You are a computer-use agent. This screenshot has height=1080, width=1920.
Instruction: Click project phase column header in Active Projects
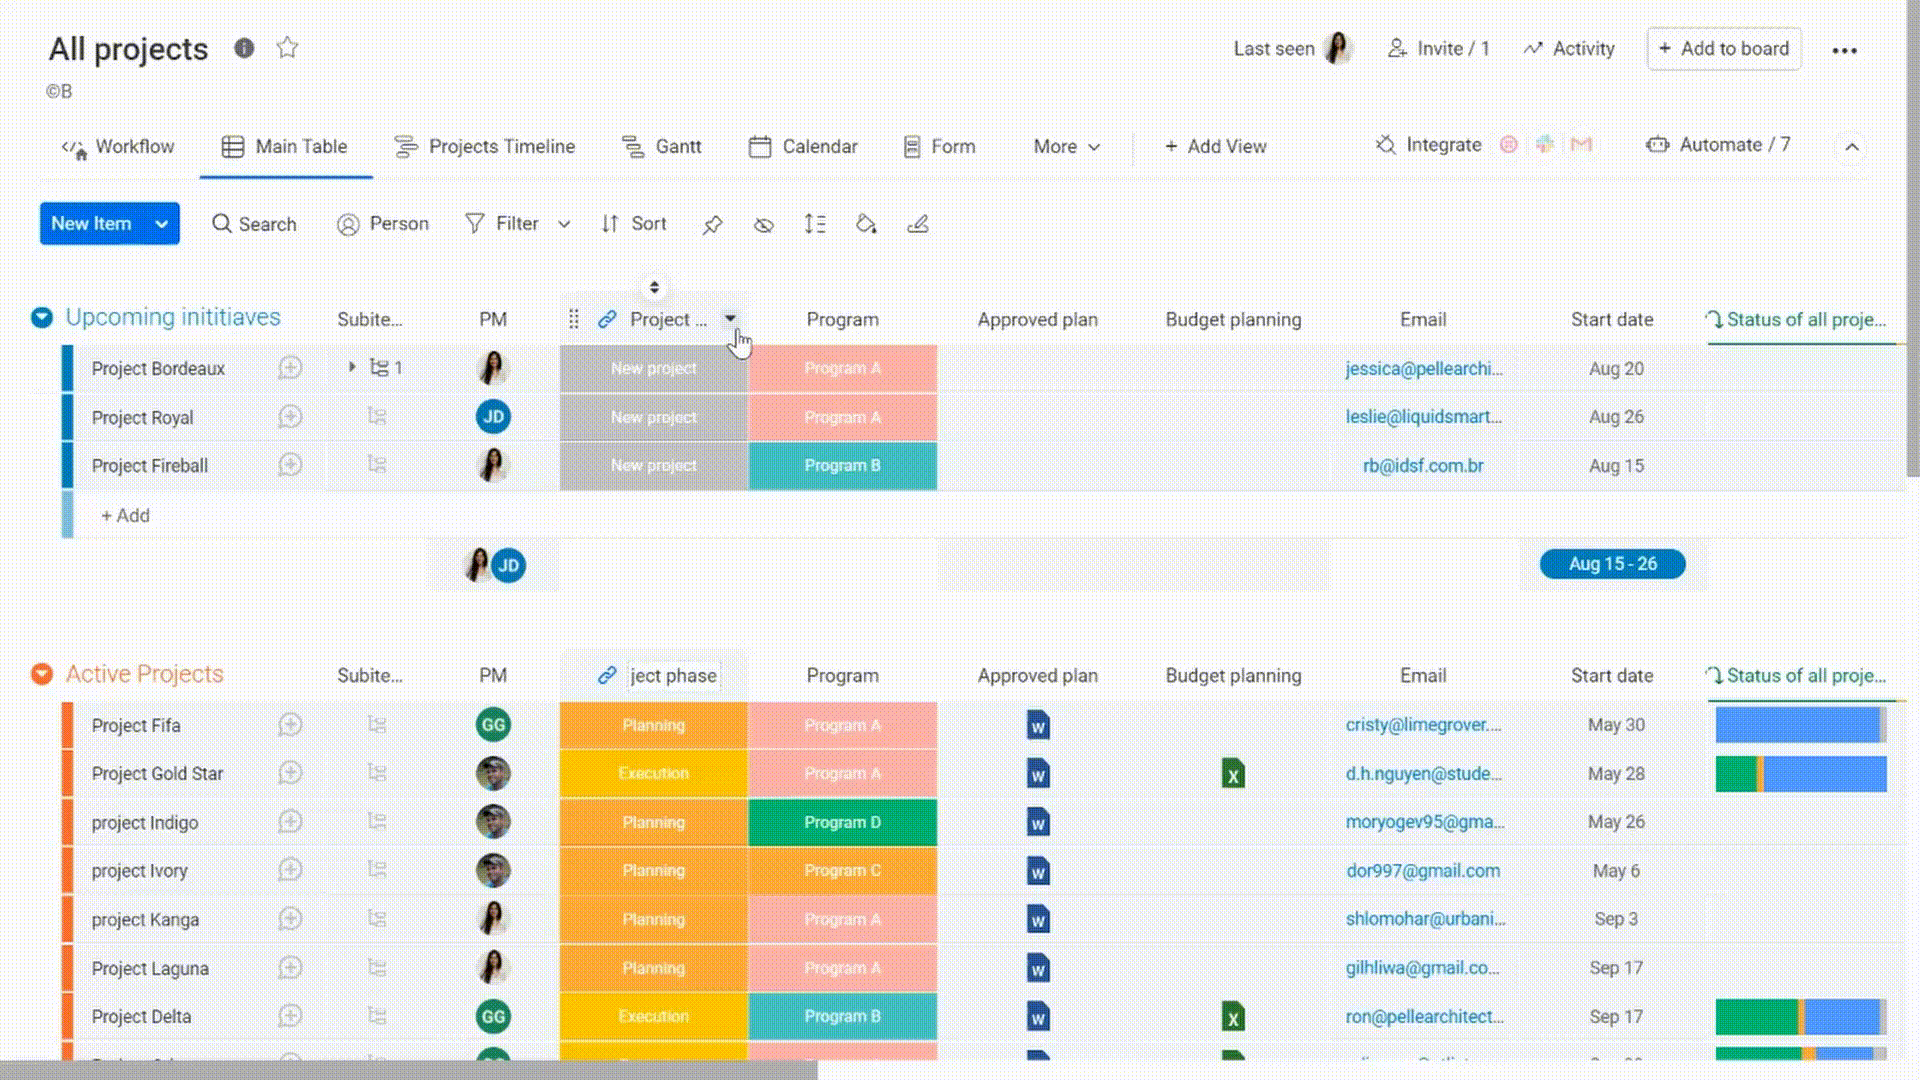672,676
